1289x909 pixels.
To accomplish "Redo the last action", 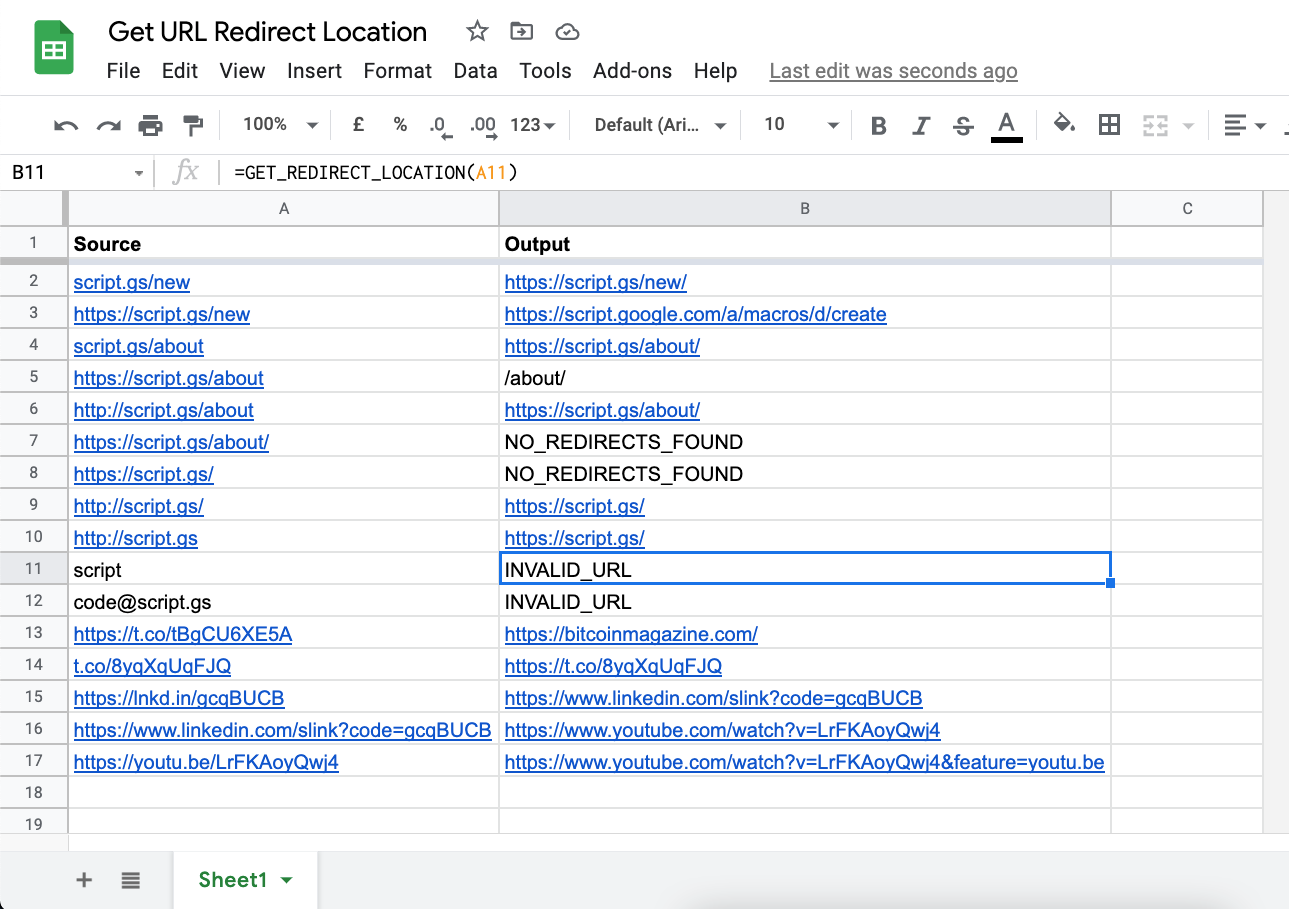I will tap(108, 125).
